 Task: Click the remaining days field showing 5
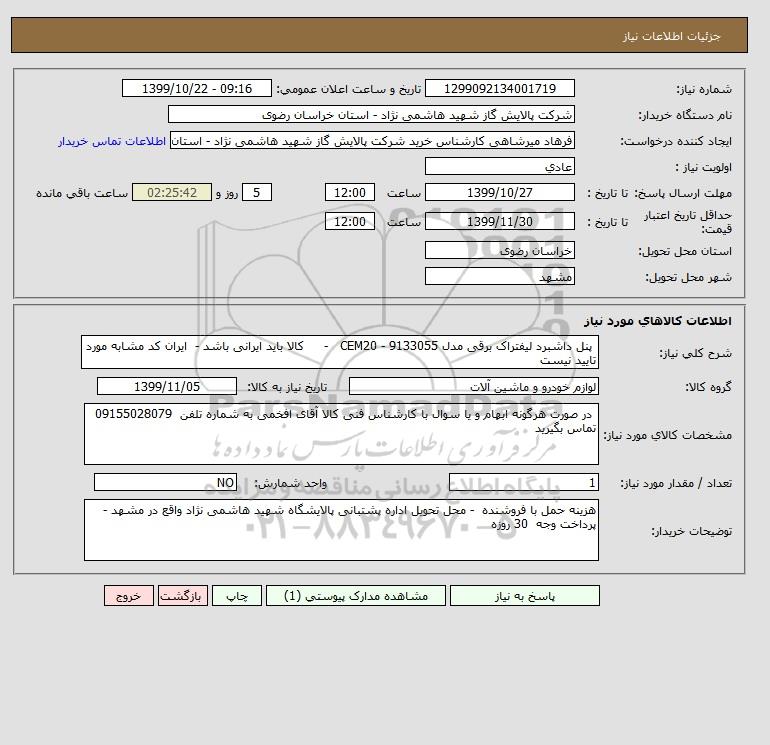point(257,193)
